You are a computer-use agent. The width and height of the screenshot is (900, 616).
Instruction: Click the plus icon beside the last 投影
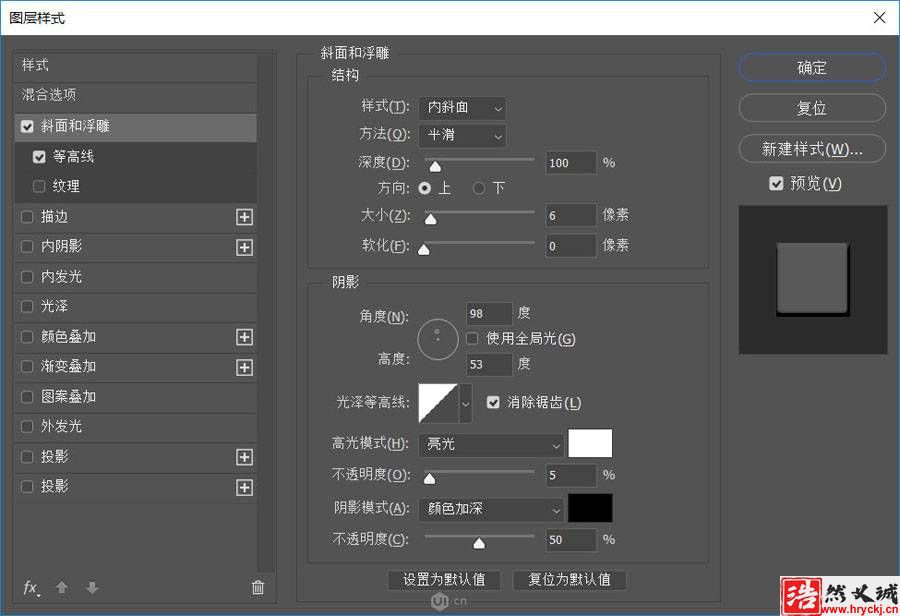pyautogui.click(x=245, y=487)
